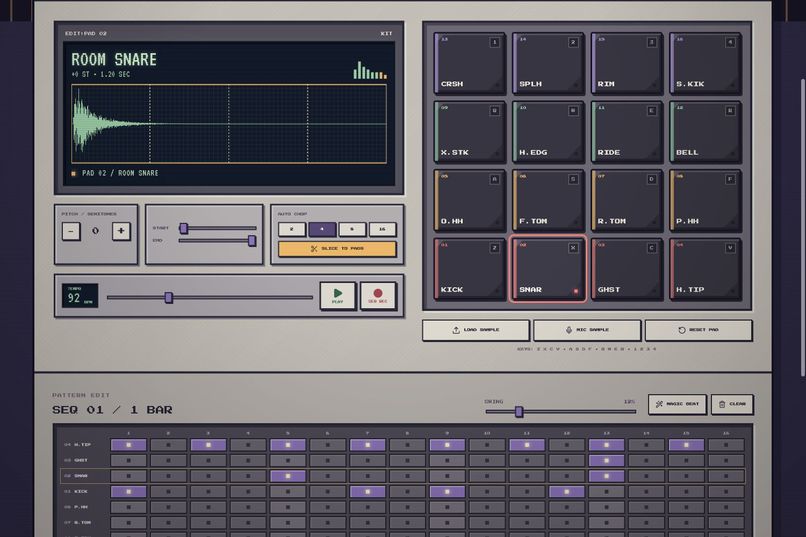
Task: Toggle P.HH row step 2
Action: 168,507
